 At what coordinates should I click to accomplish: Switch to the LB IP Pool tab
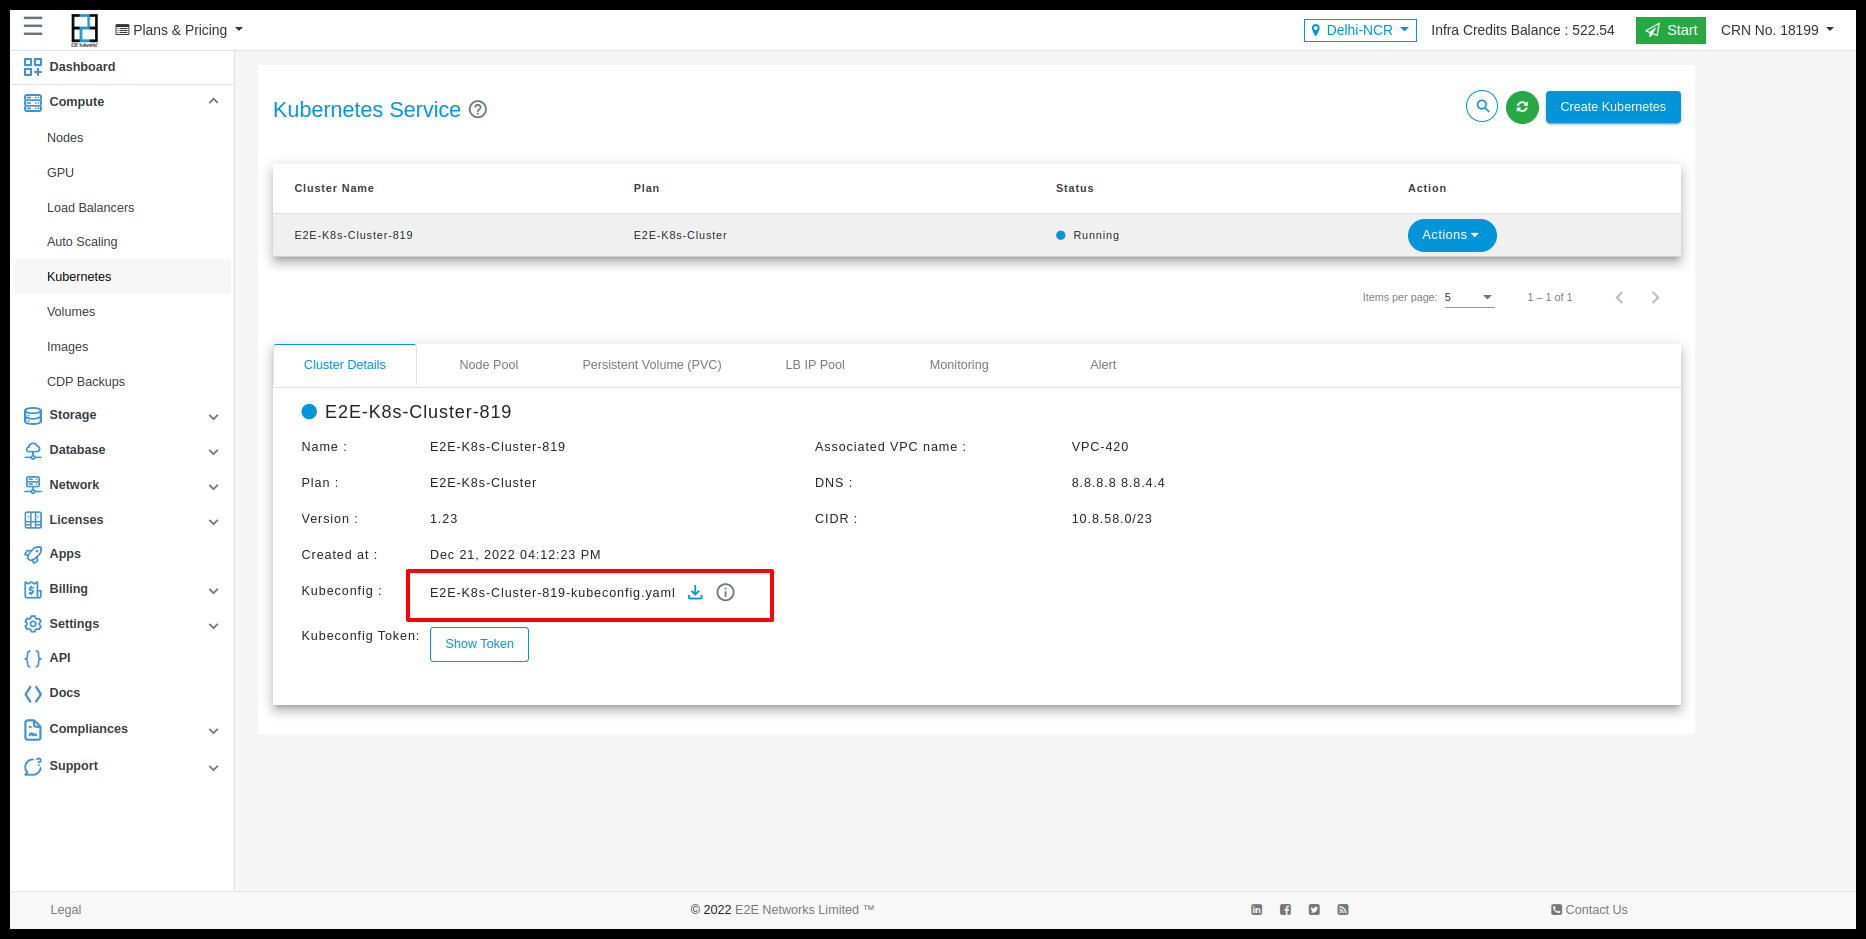815,365
